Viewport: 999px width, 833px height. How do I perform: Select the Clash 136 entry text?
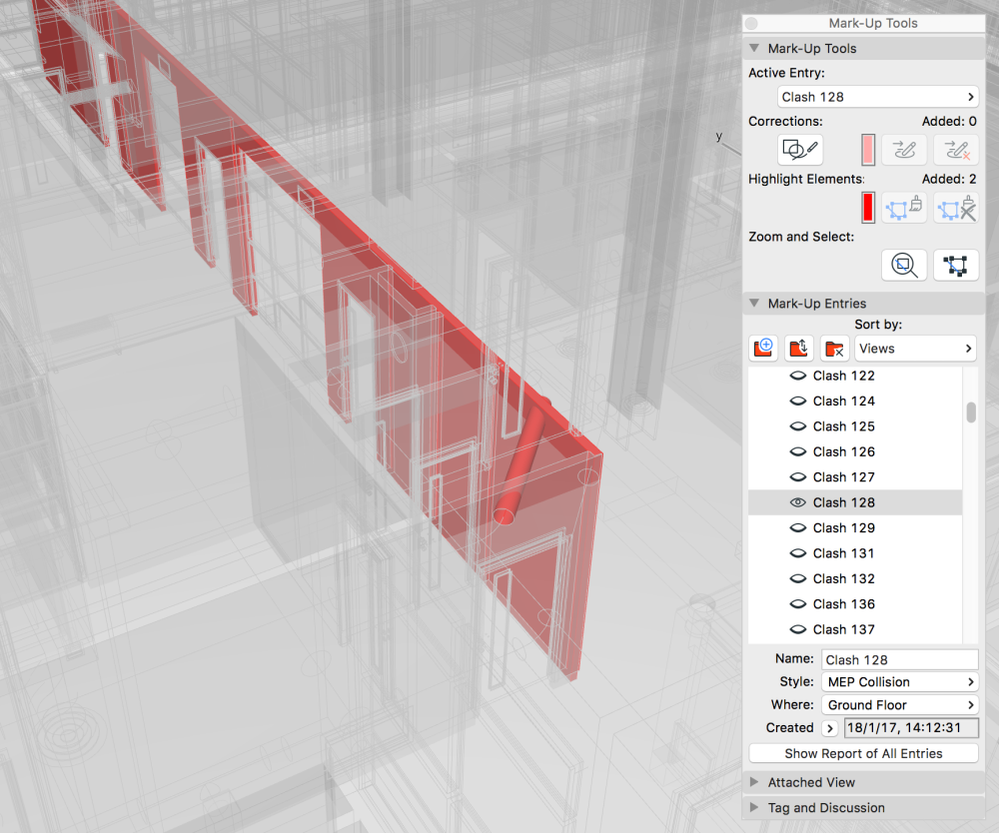click(844, 604)
